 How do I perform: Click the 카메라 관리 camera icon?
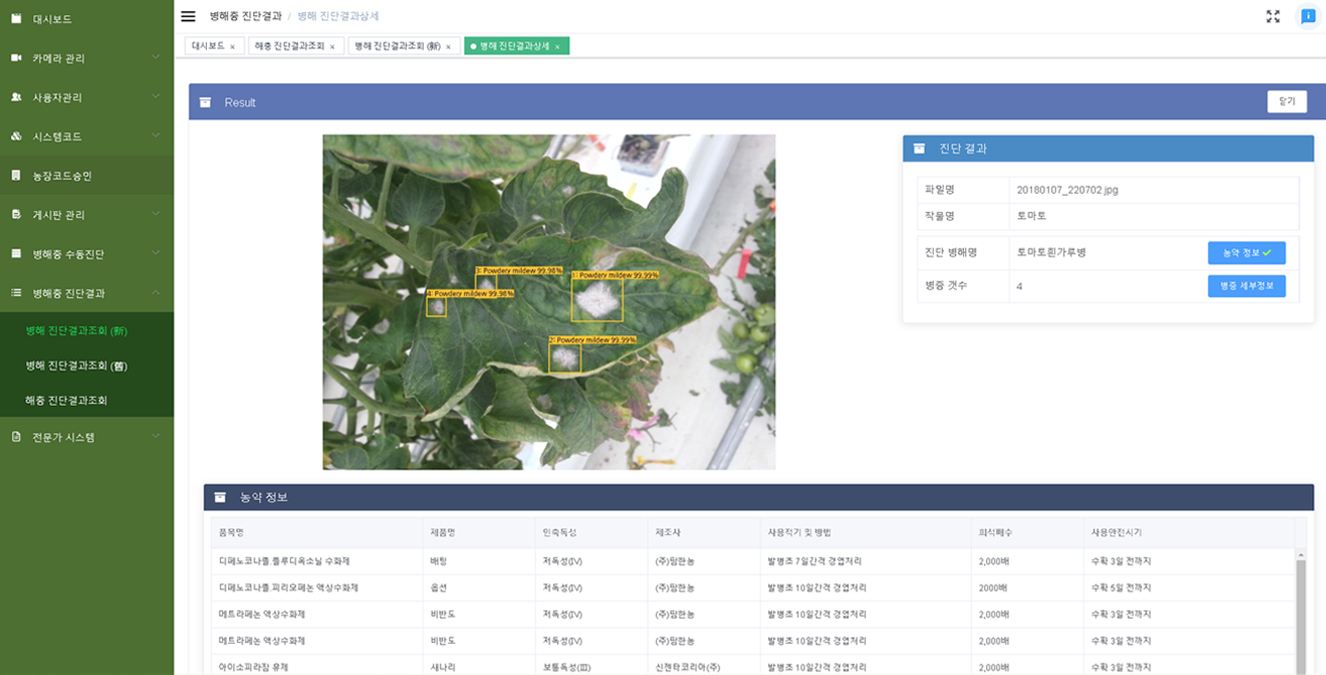(16, 58)
